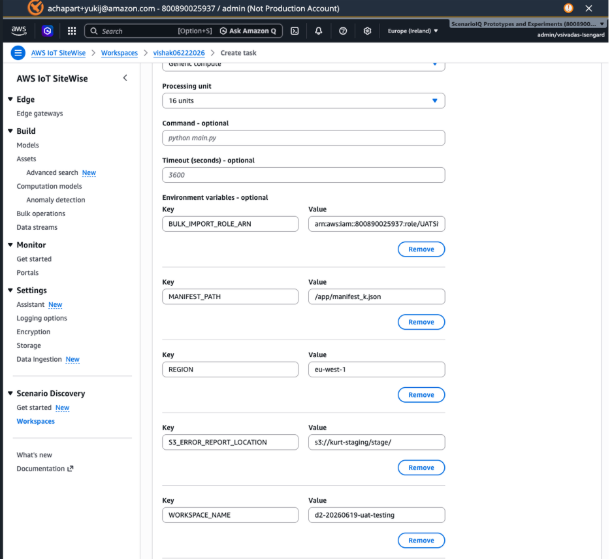Open Logging options

pos(42,318)
